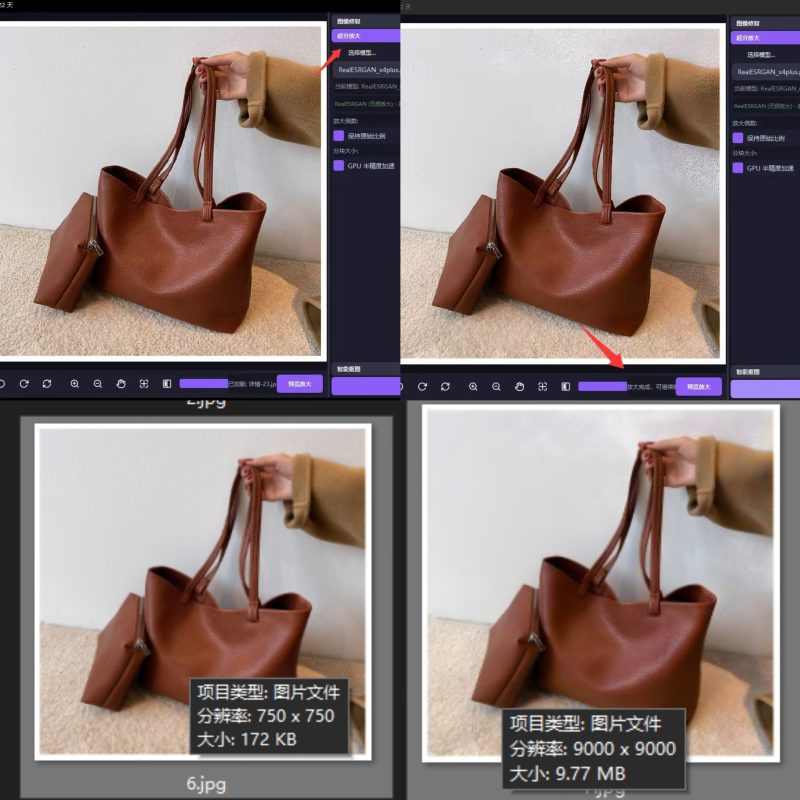The width and height of the screenshot is (800, 800).
Task: Zoom in on image in left window
Action: tap(74, 384)
